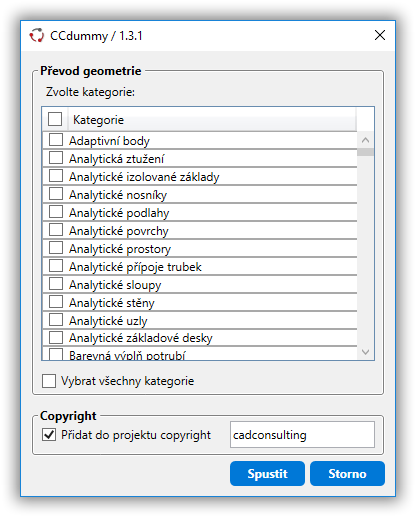
Task: Select the Analytické sloupy checkbox
Action: (56, 284)
